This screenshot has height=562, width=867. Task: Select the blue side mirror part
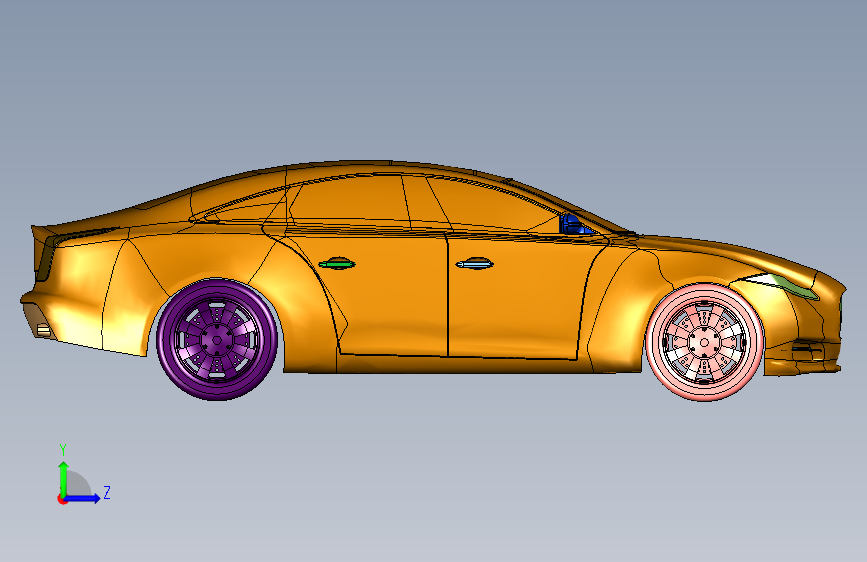(574, 225)
